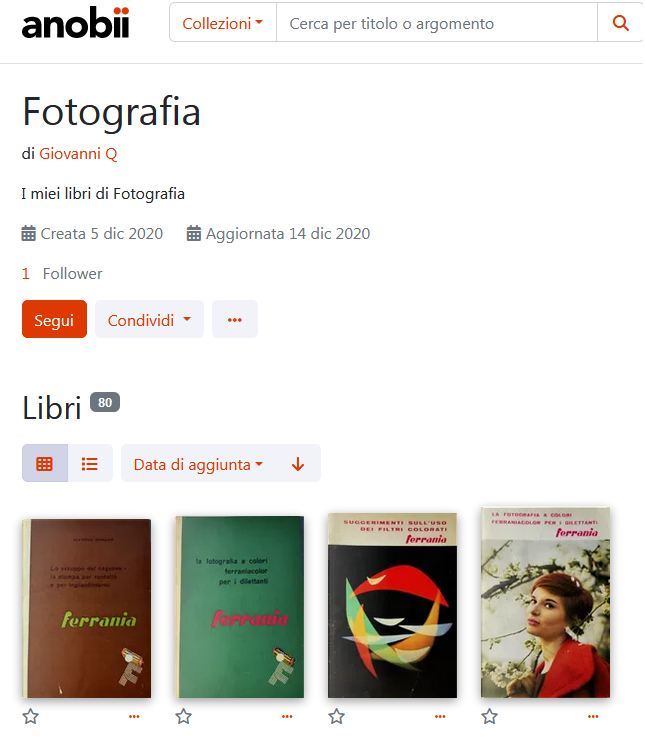Follow the collection with Segui button

click(x=55, y=320)
